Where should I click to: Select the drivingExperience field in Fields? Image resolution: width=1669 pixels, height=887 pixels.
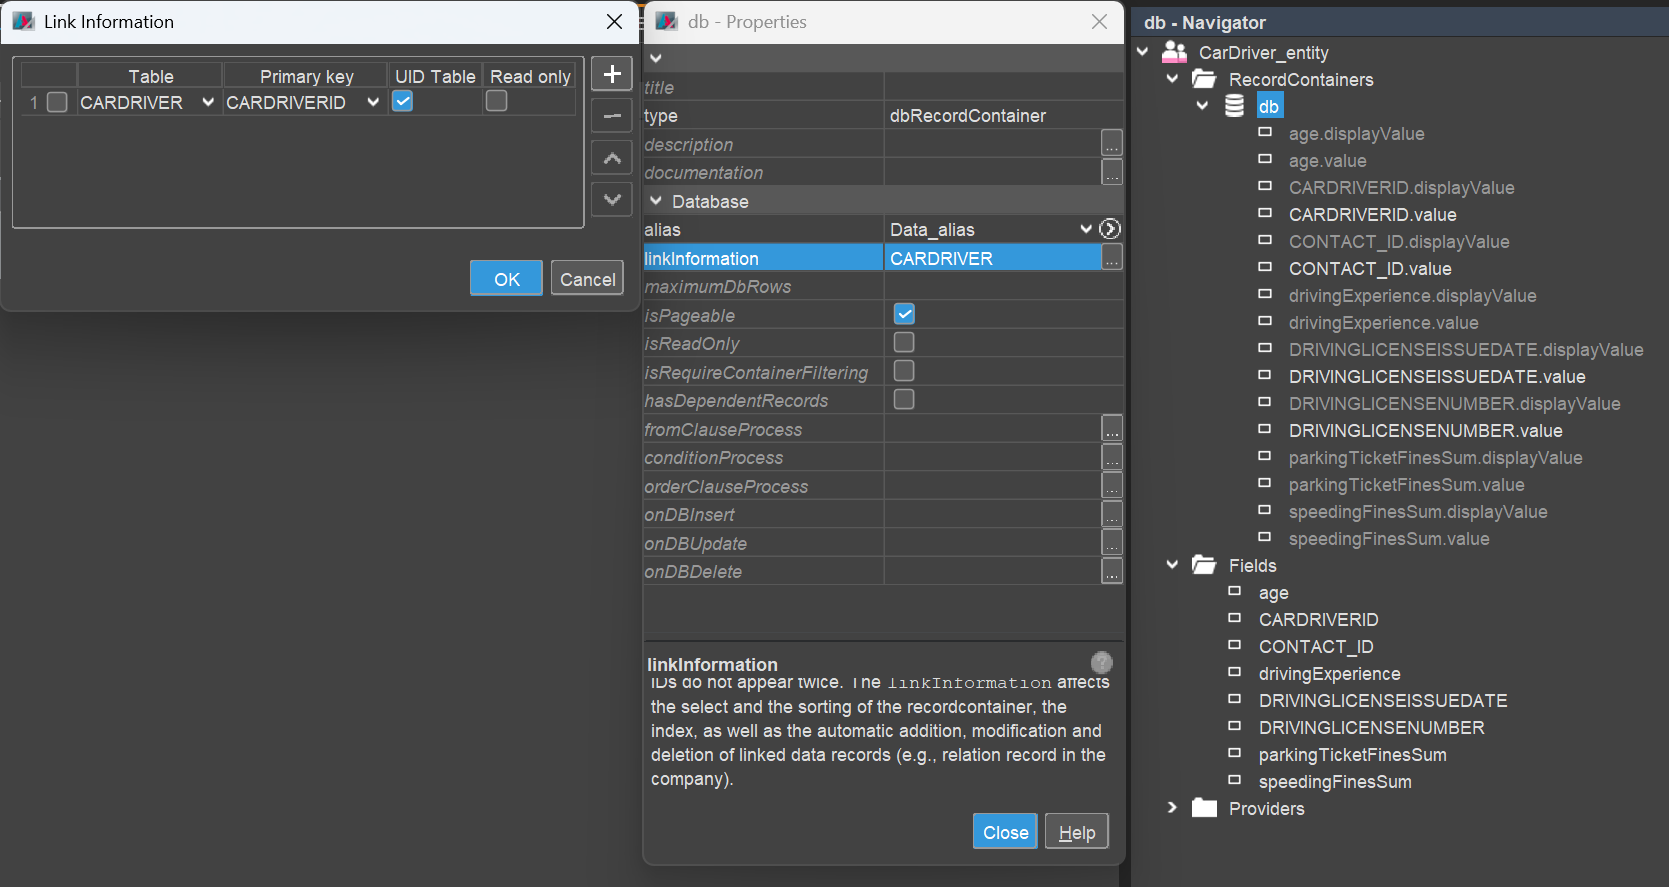(1329, 674)
